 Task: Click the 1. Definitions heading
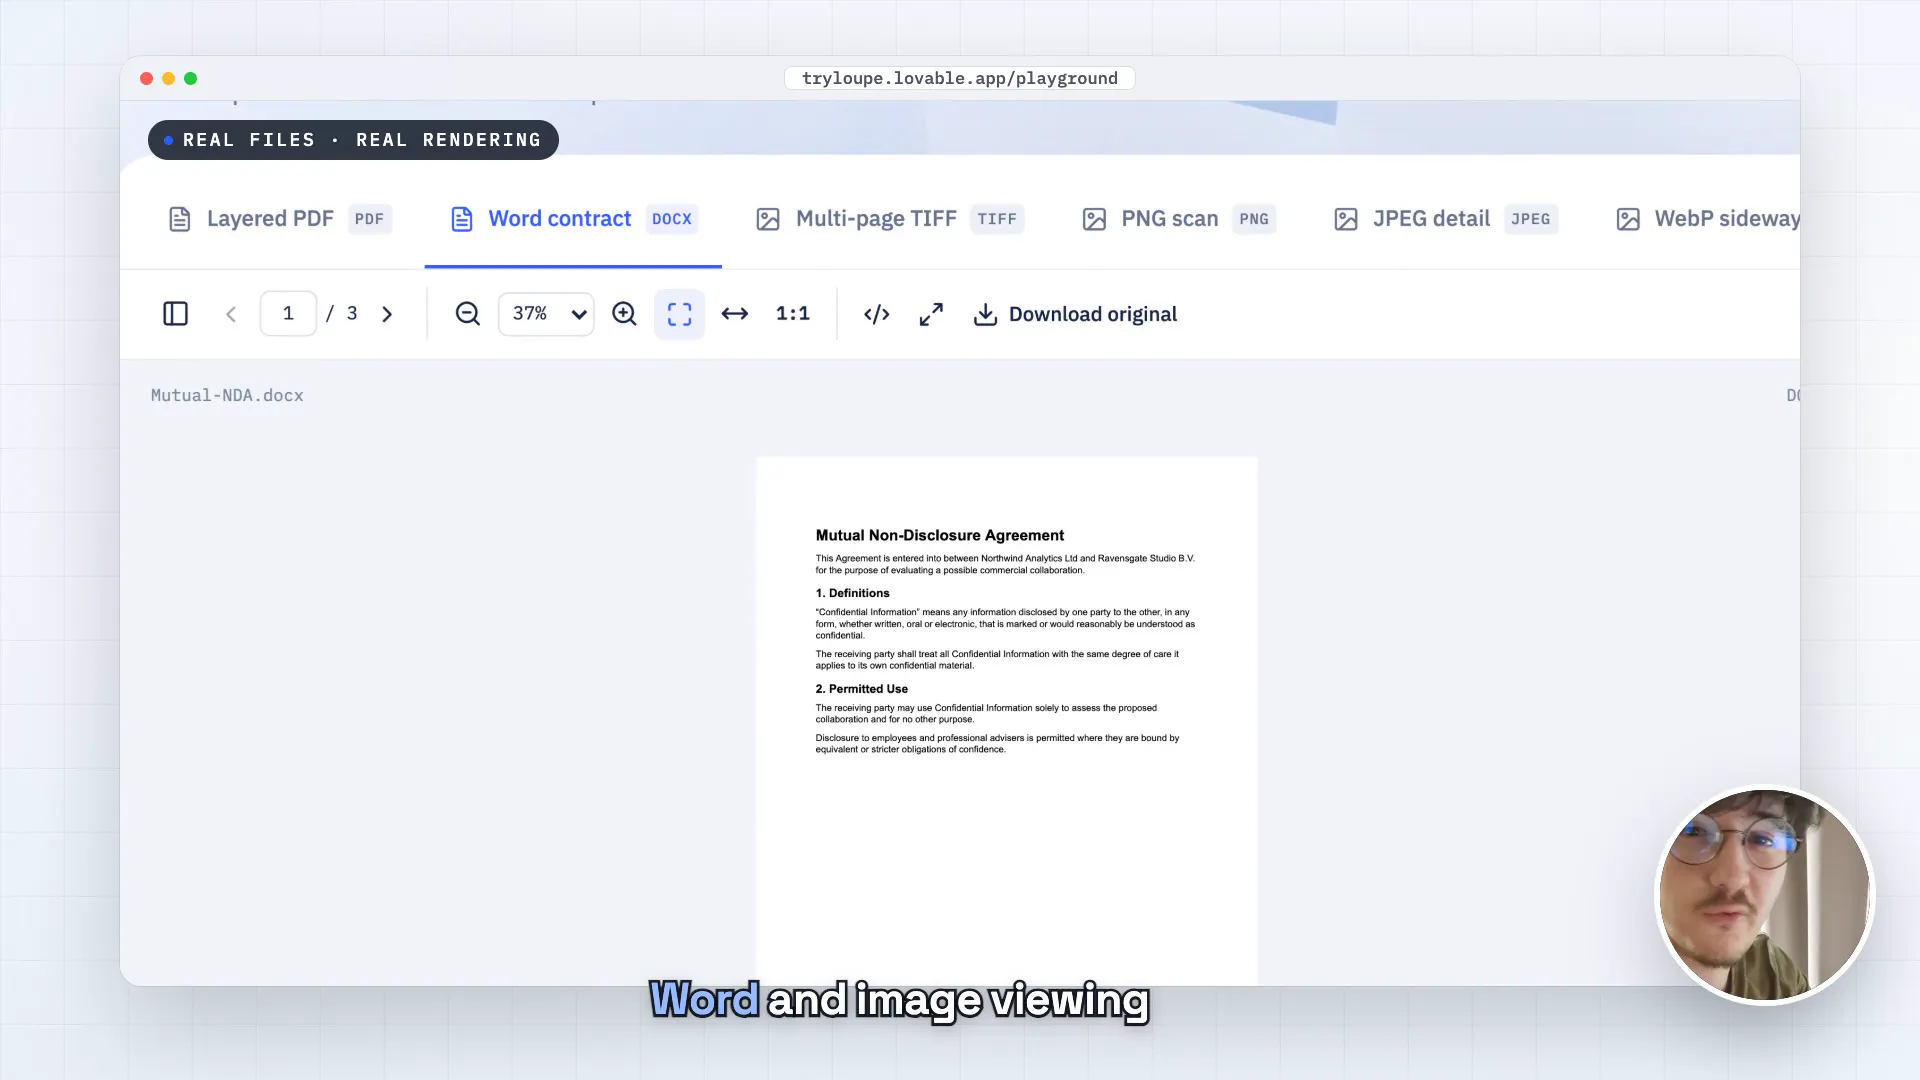[x=852, y=593]
